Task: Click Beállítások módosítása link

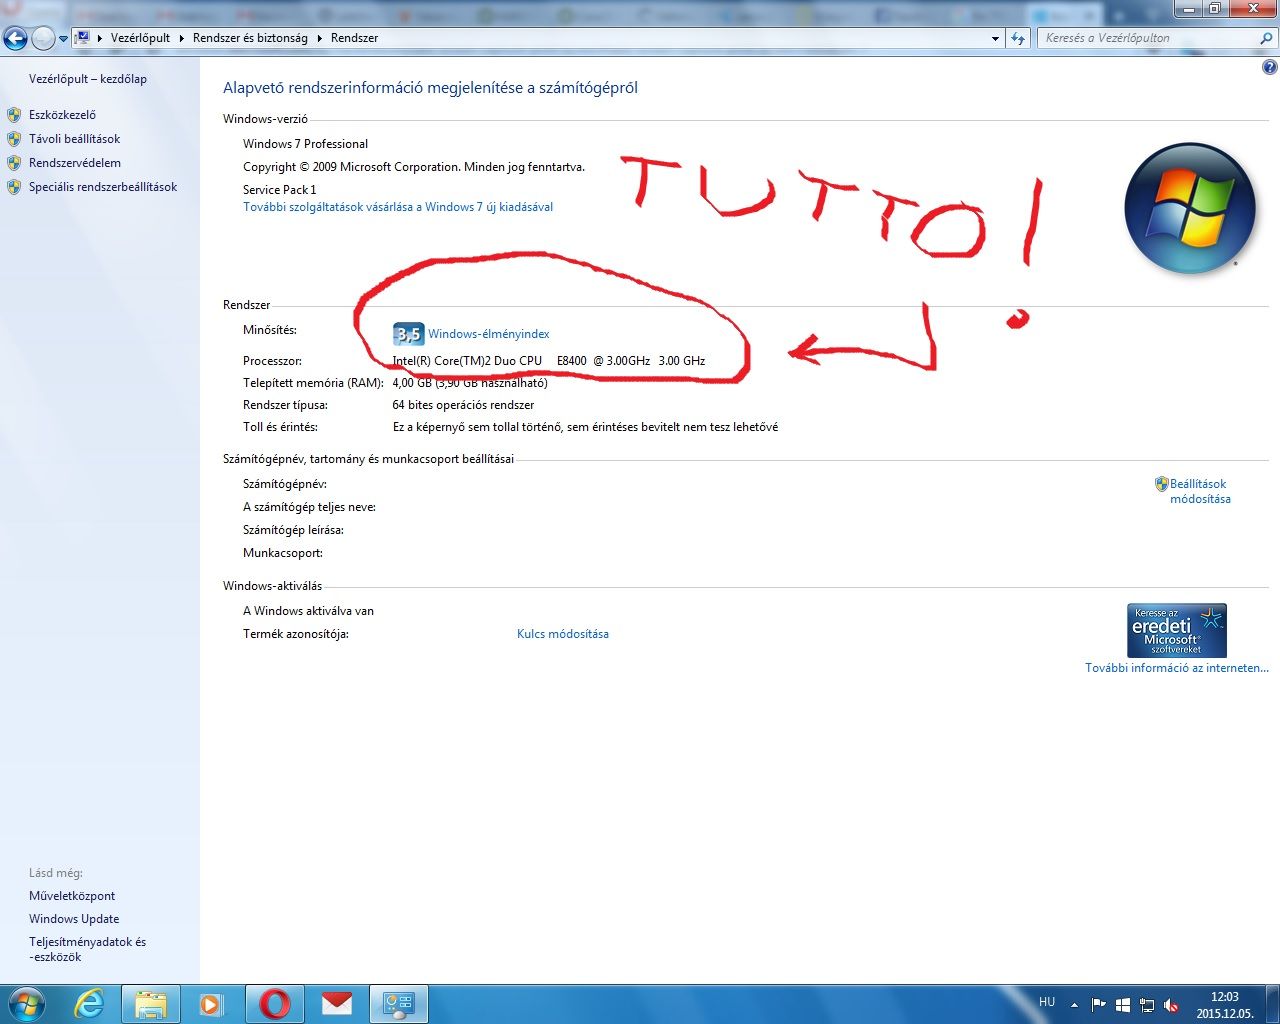Action: (1200, 491)
